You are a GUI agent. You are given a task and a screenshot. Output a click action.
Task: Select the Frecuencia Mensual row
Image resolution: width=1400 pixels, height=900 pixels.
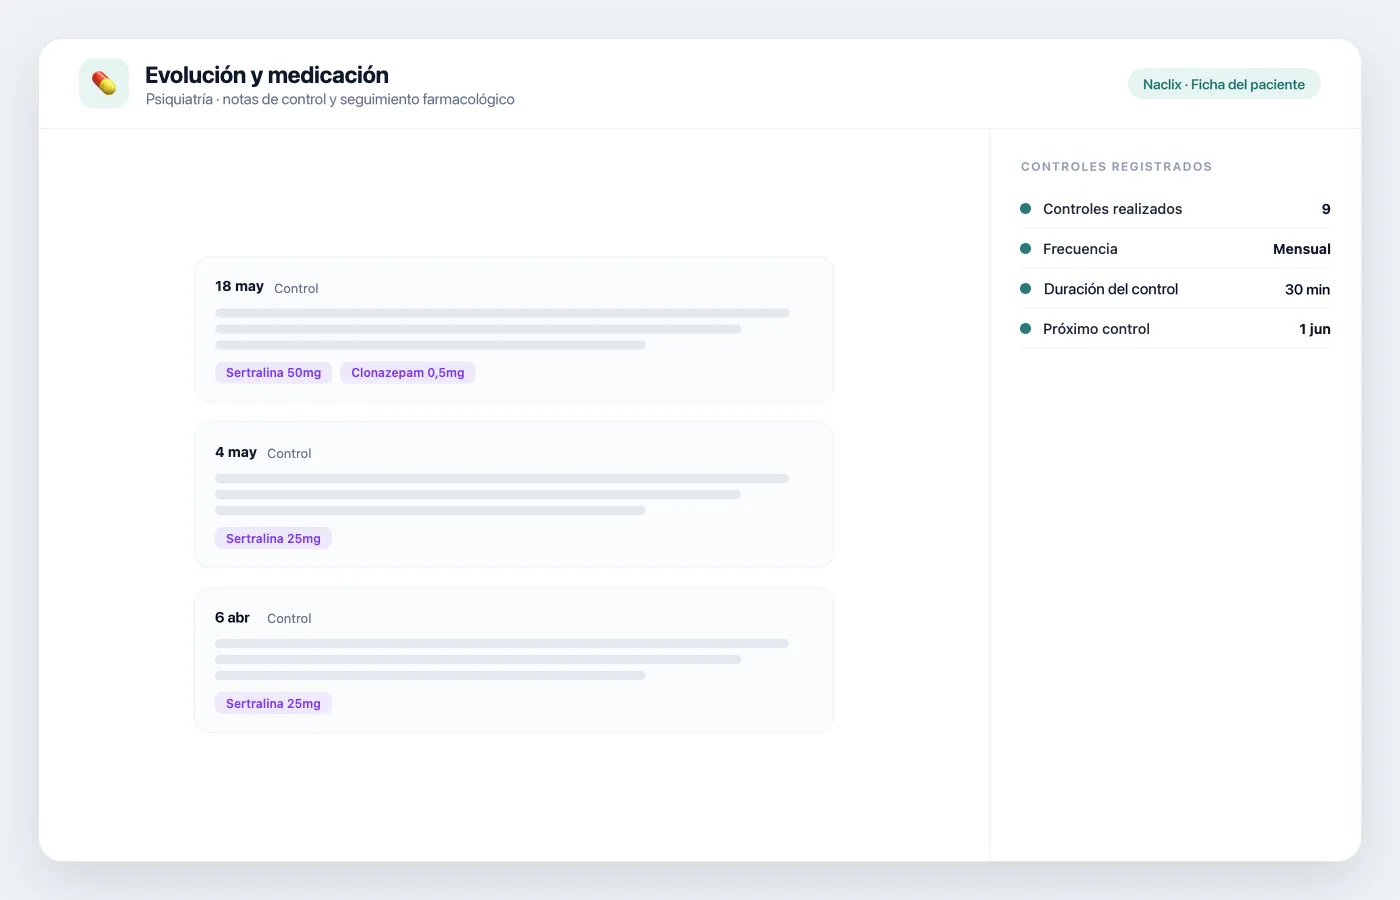tap(1175, 249)
